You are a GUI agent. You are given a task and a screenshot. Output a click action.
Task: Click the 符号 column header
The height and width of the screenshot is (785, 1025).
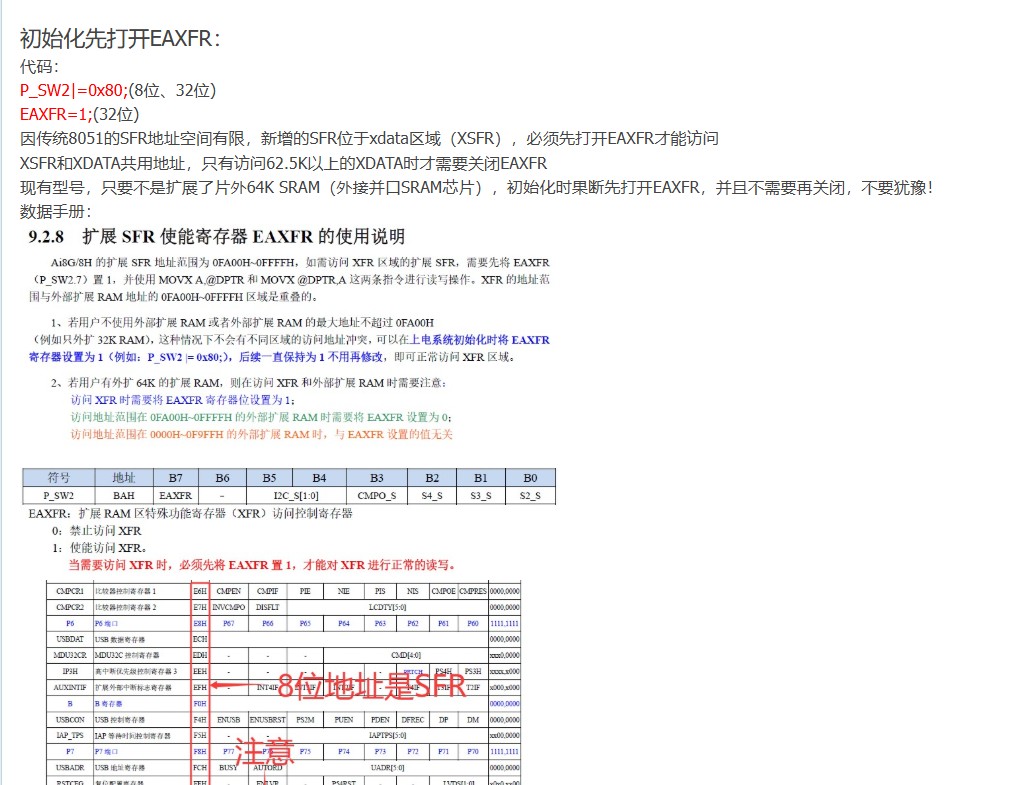[59, 478]
